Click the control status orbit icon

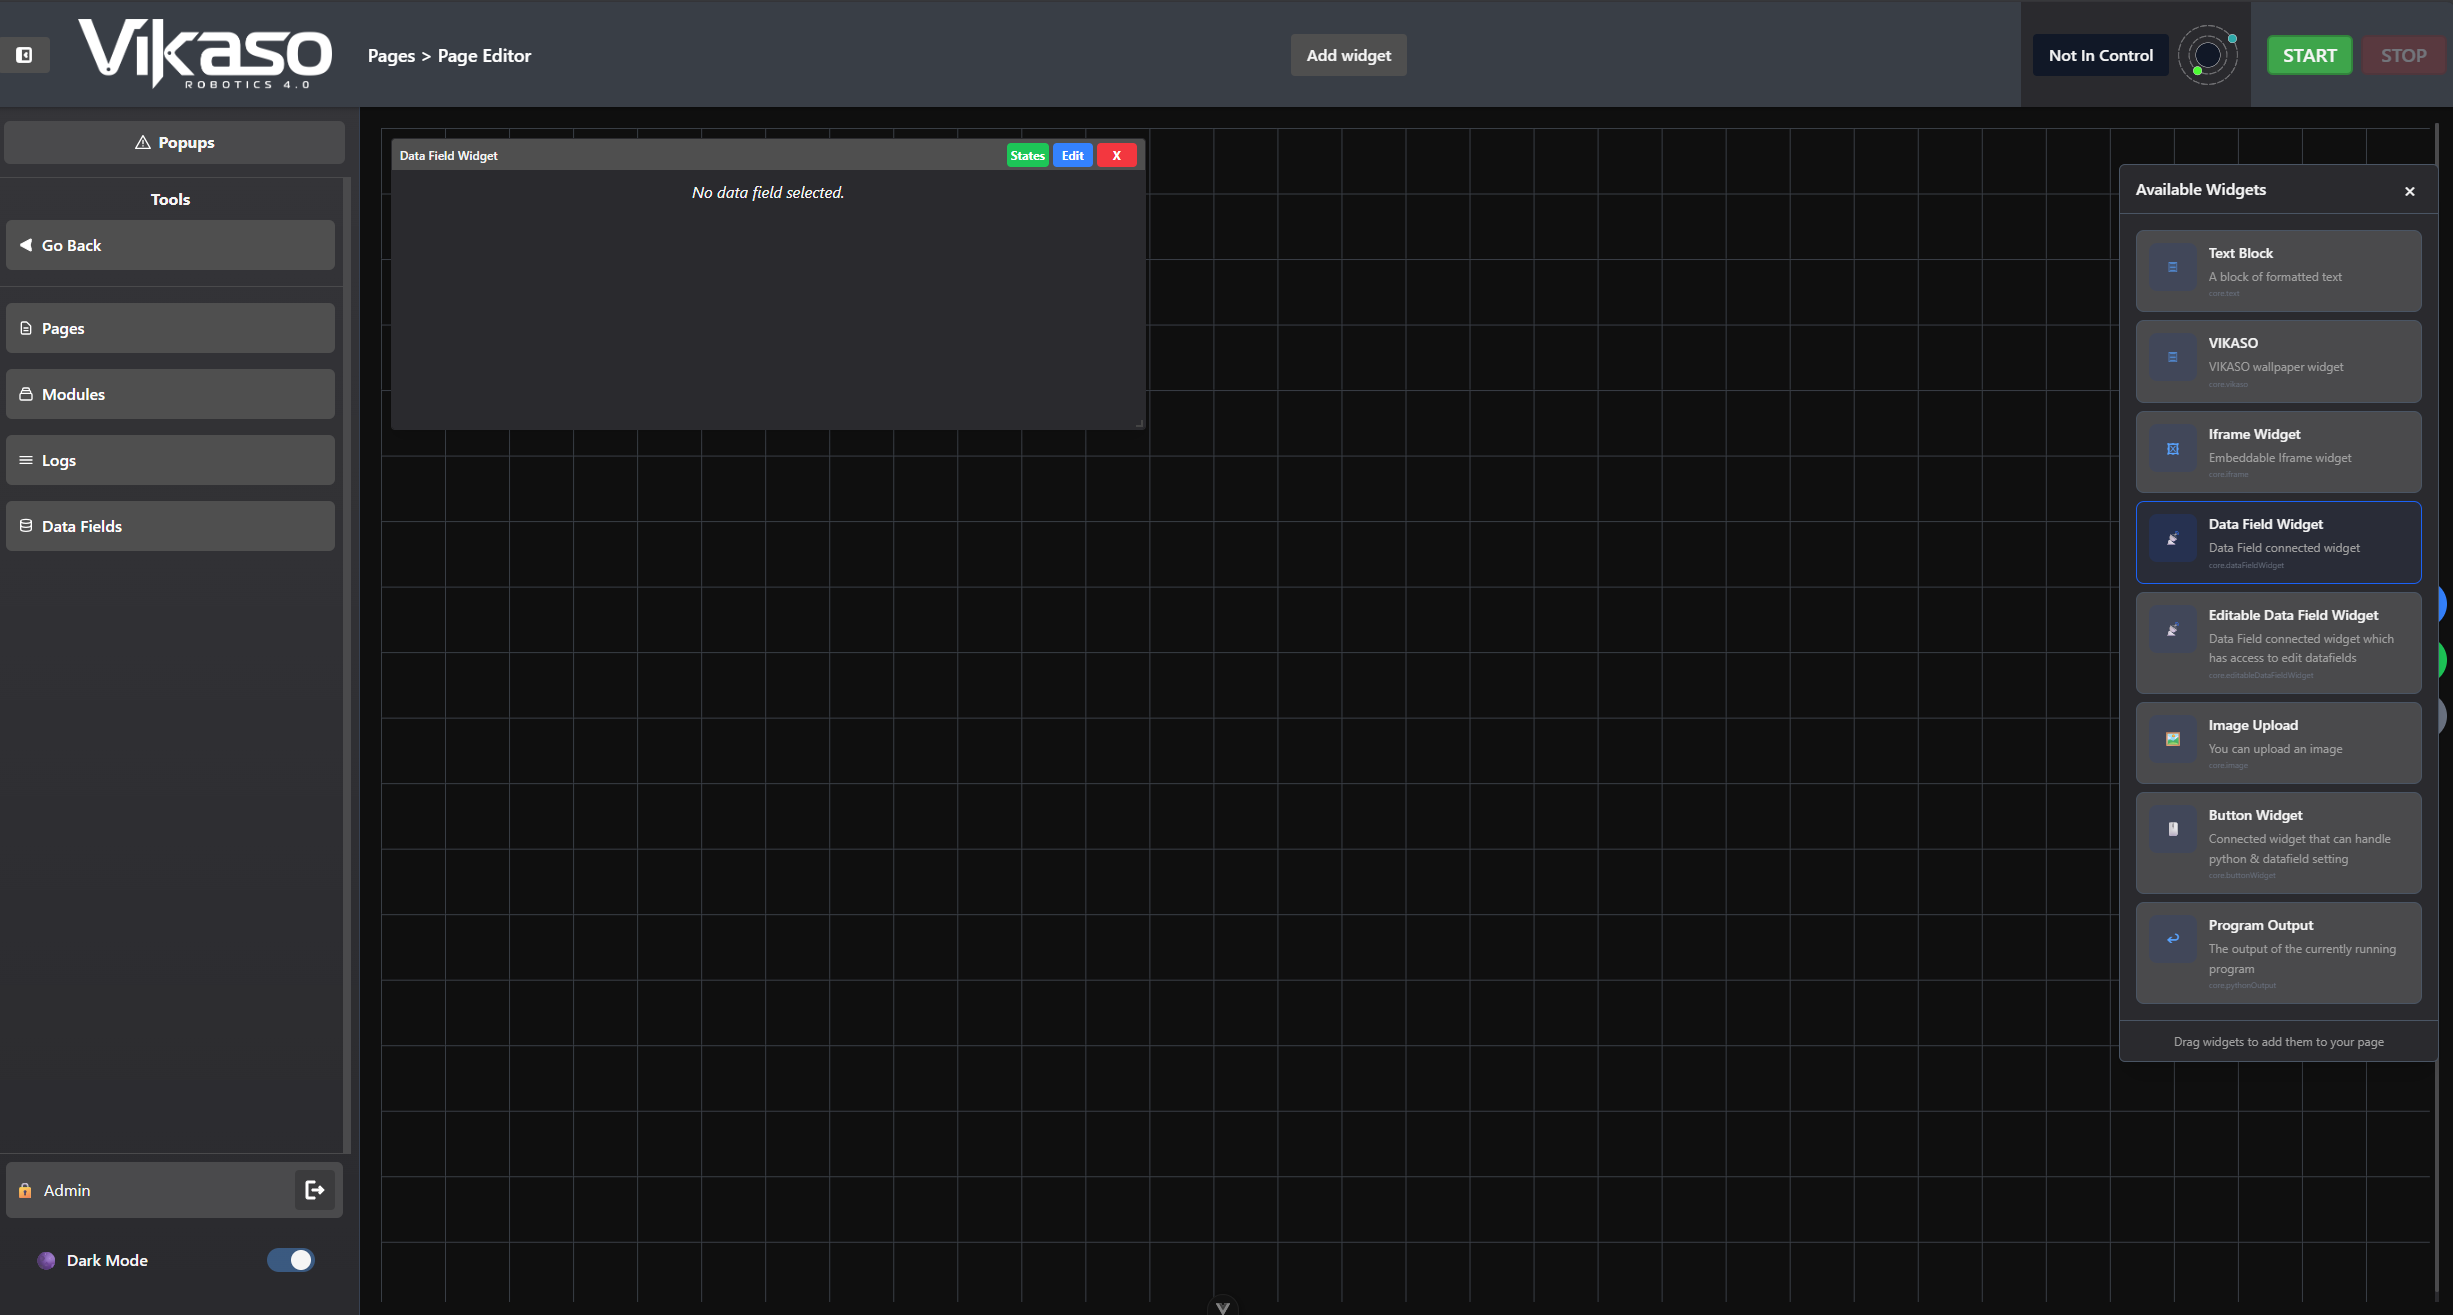(2208, 55)
